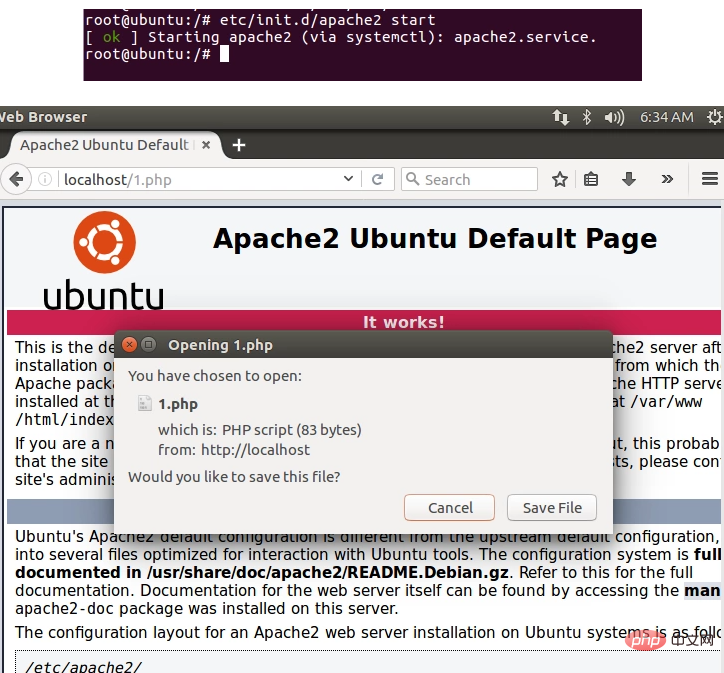
Task: Open the Firefox hamburger menu
Action: (x=710, y=179)
